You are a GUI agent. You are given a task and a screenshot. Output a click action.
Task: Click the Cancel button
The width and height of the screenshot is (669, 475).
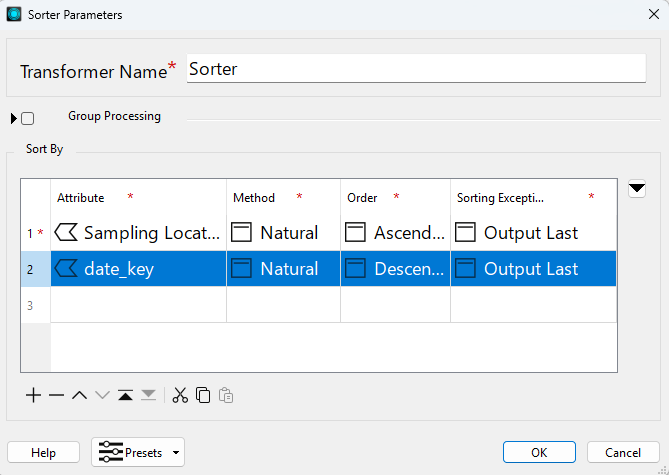click(623, 452)
